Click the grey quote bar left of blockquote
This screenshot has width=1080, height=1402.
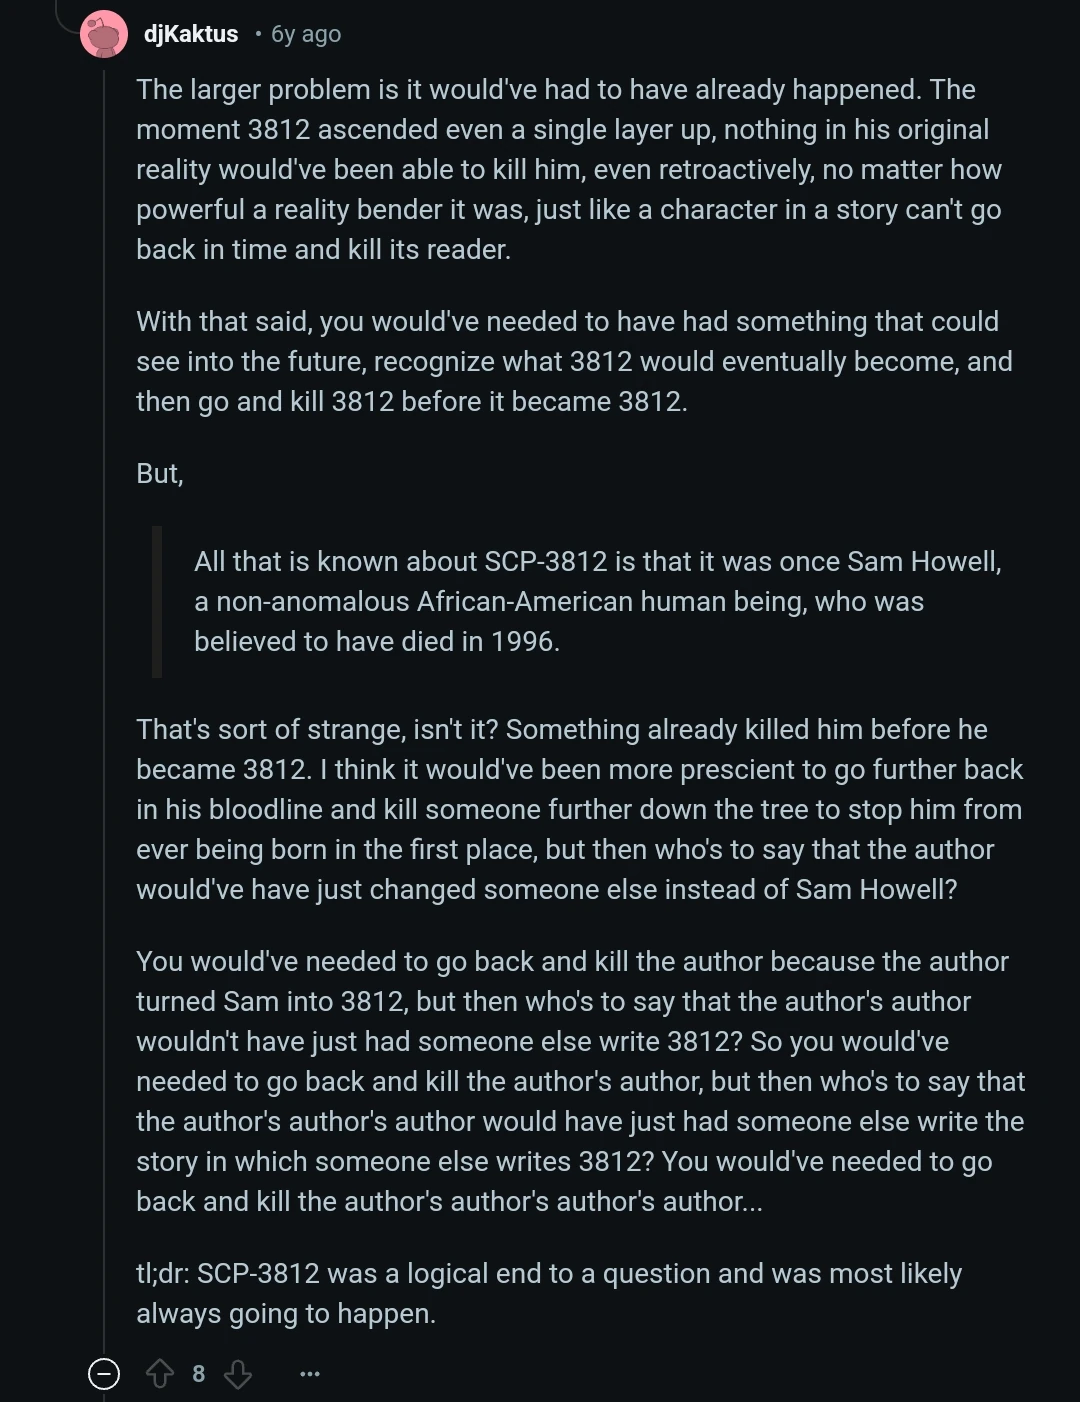pos(157,601)
